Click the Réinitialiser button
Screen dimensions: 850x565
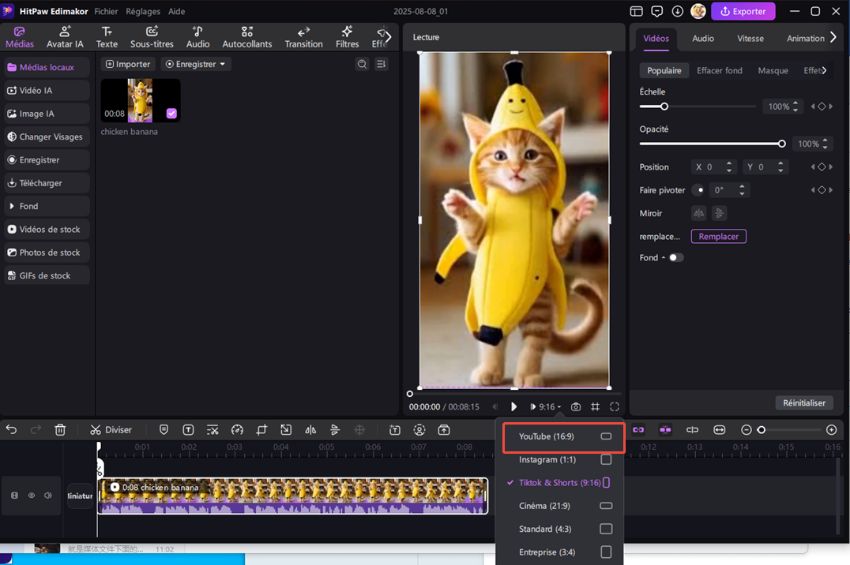coord(804,403)
